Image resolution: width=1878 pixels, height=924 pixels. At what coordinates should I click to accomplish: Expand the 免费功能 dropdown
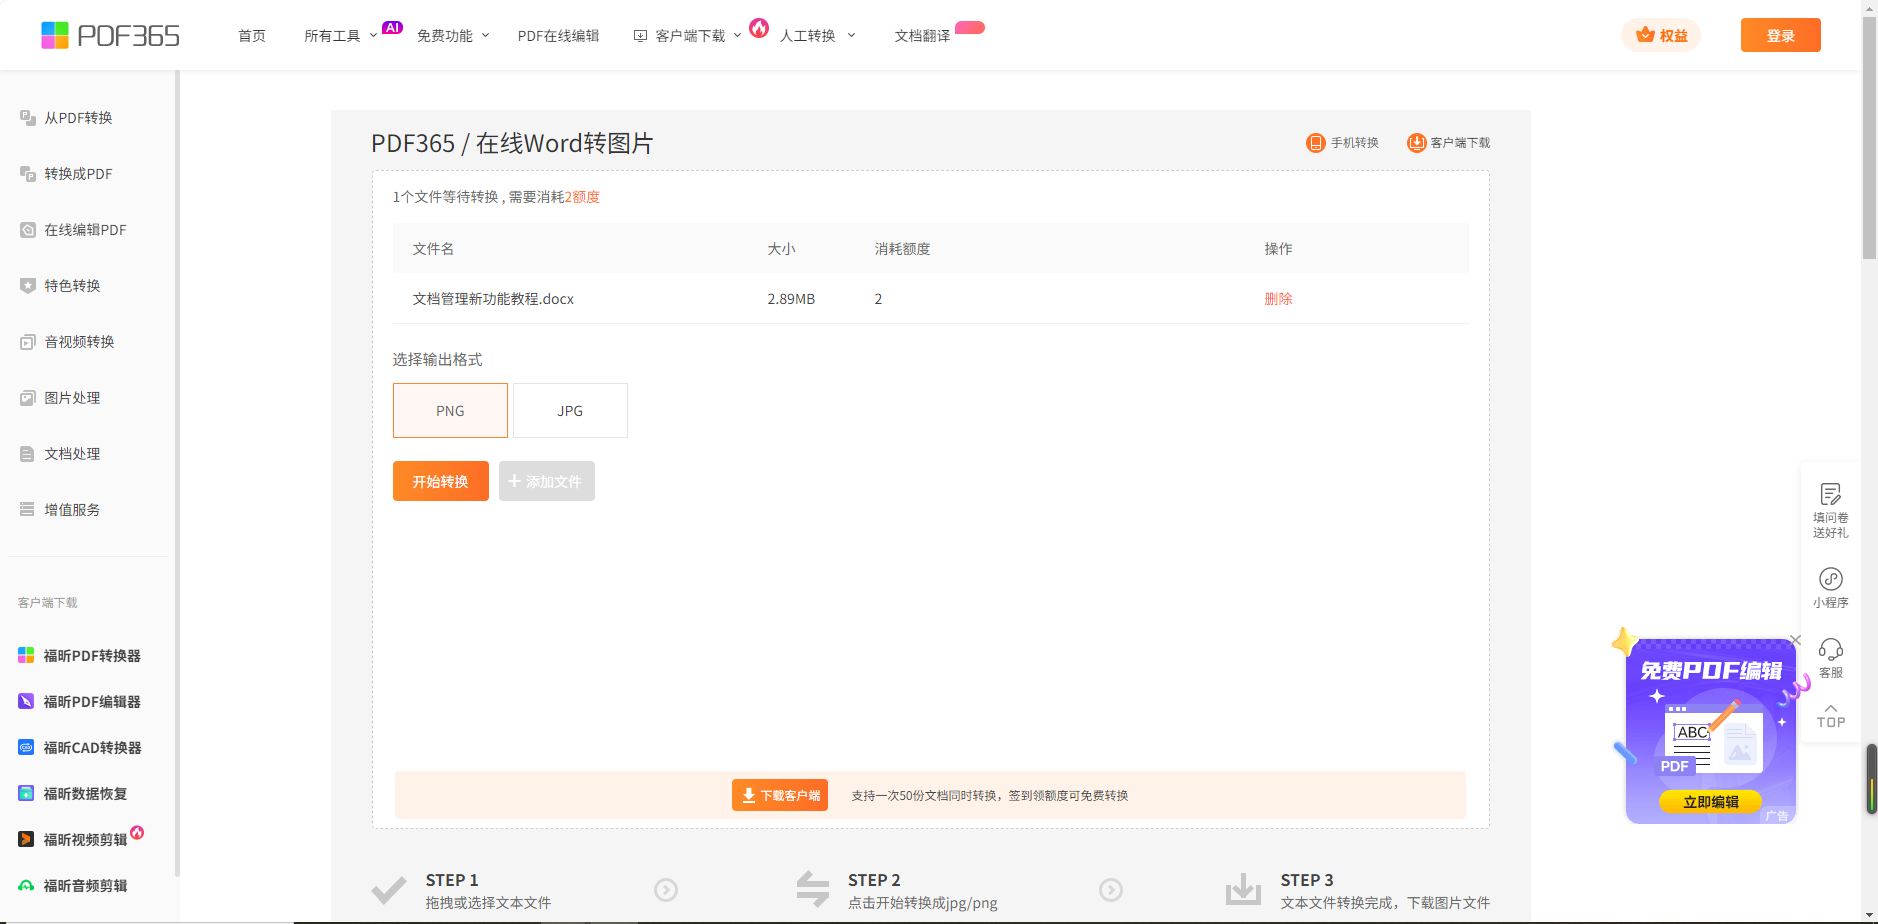(453, 36)
